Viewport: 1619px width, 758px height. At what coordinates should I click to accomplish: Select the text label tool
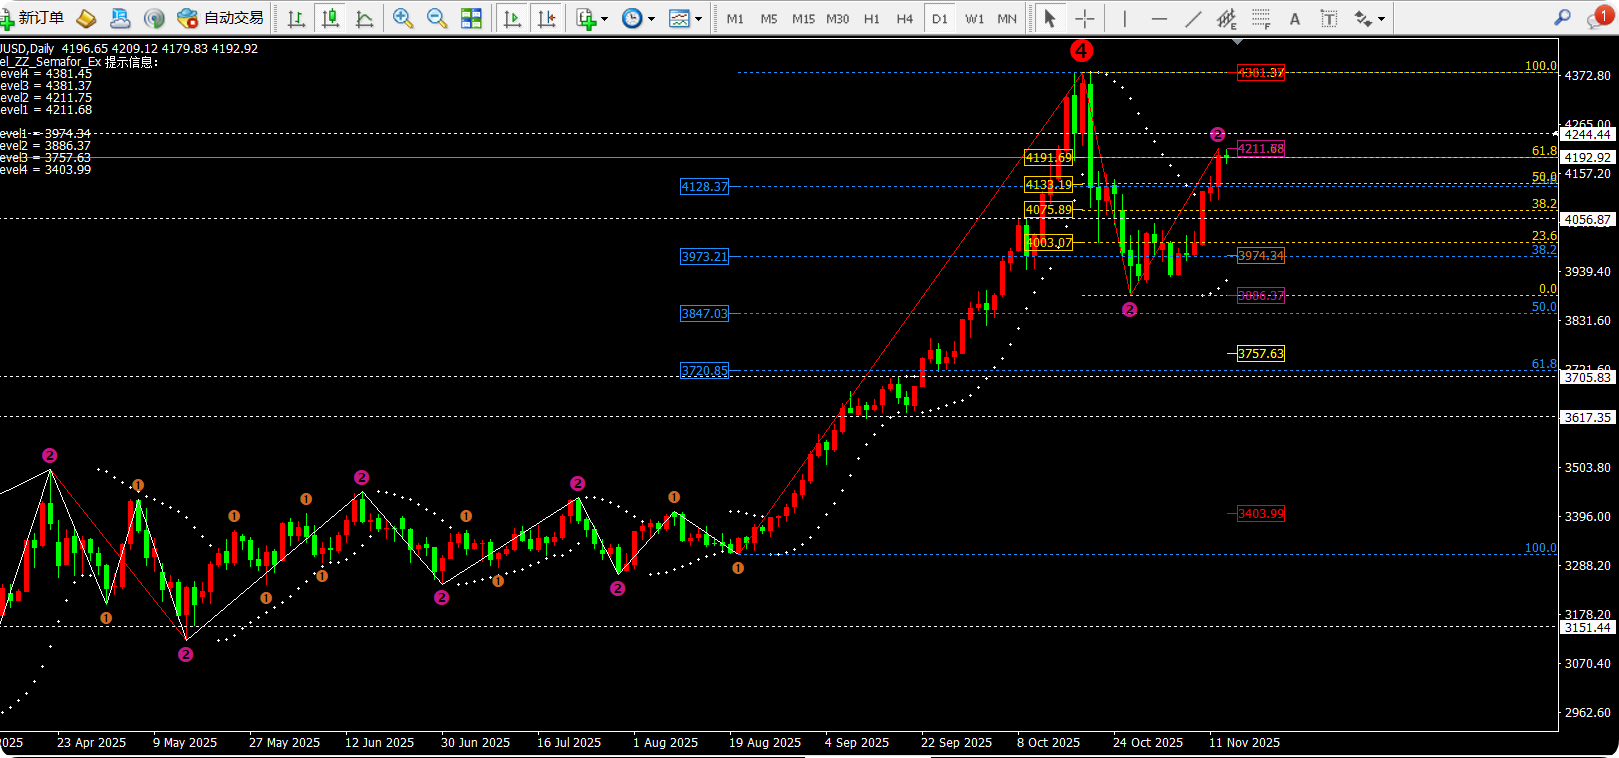[1329, 18]
